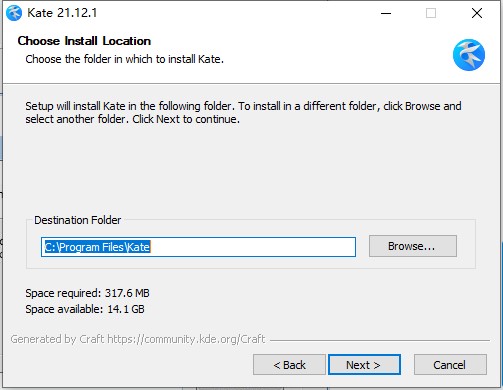Minimize the Kate installer window
Viewport: 503px width, 390px height.
[386, 13]
